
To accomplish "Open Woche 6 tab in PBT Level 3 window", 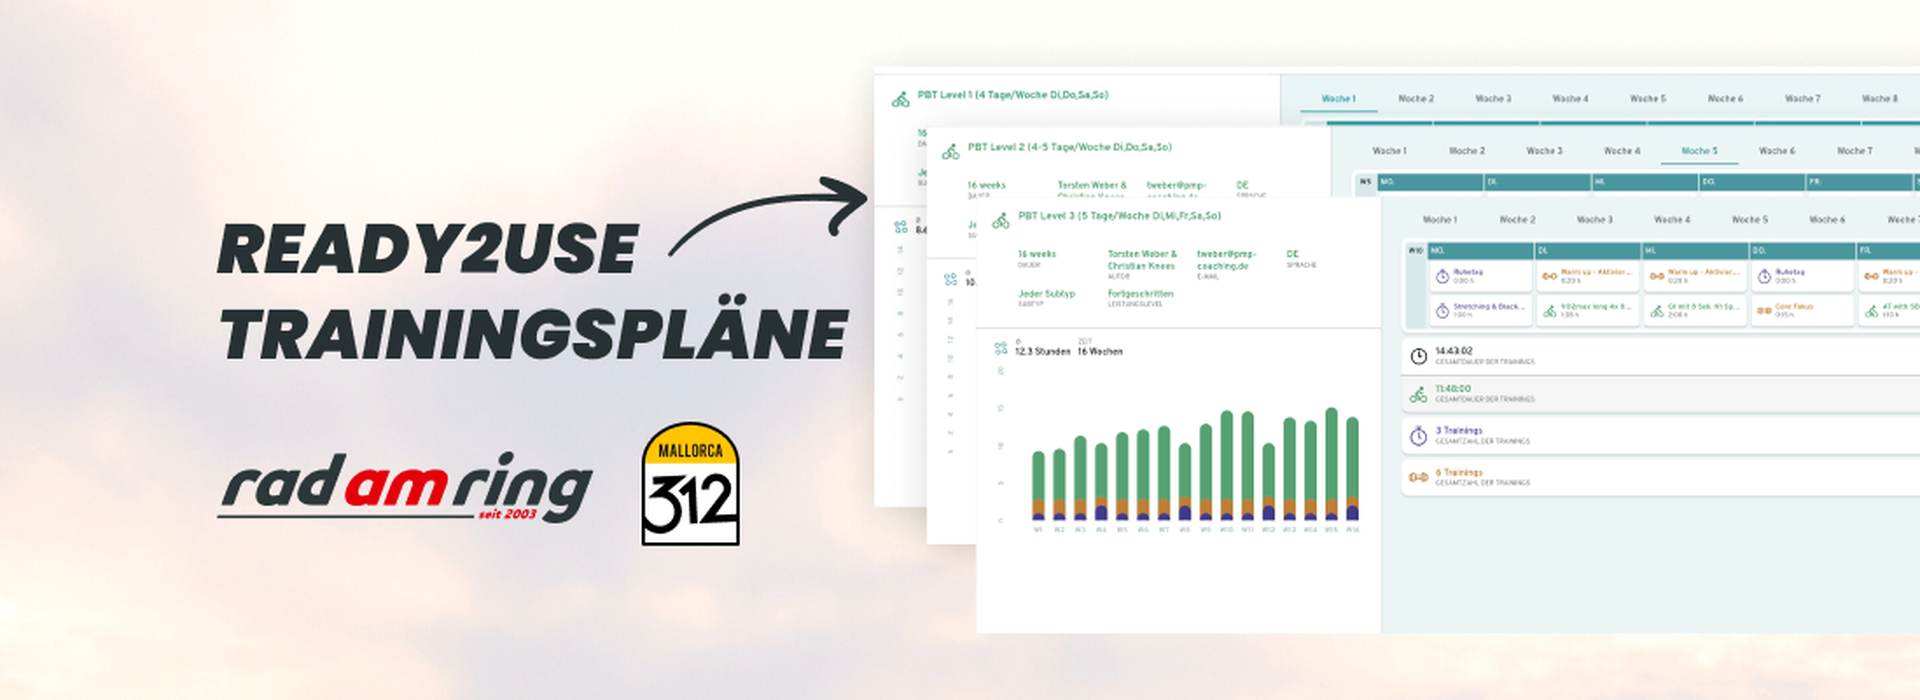I will tap(1827, 220).
